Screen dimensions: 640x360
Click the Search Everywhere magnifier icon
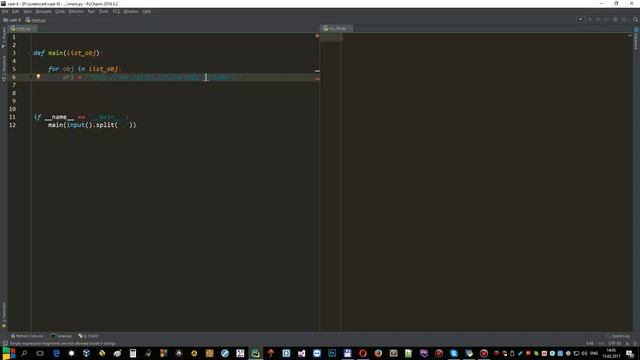click(635, 20)
